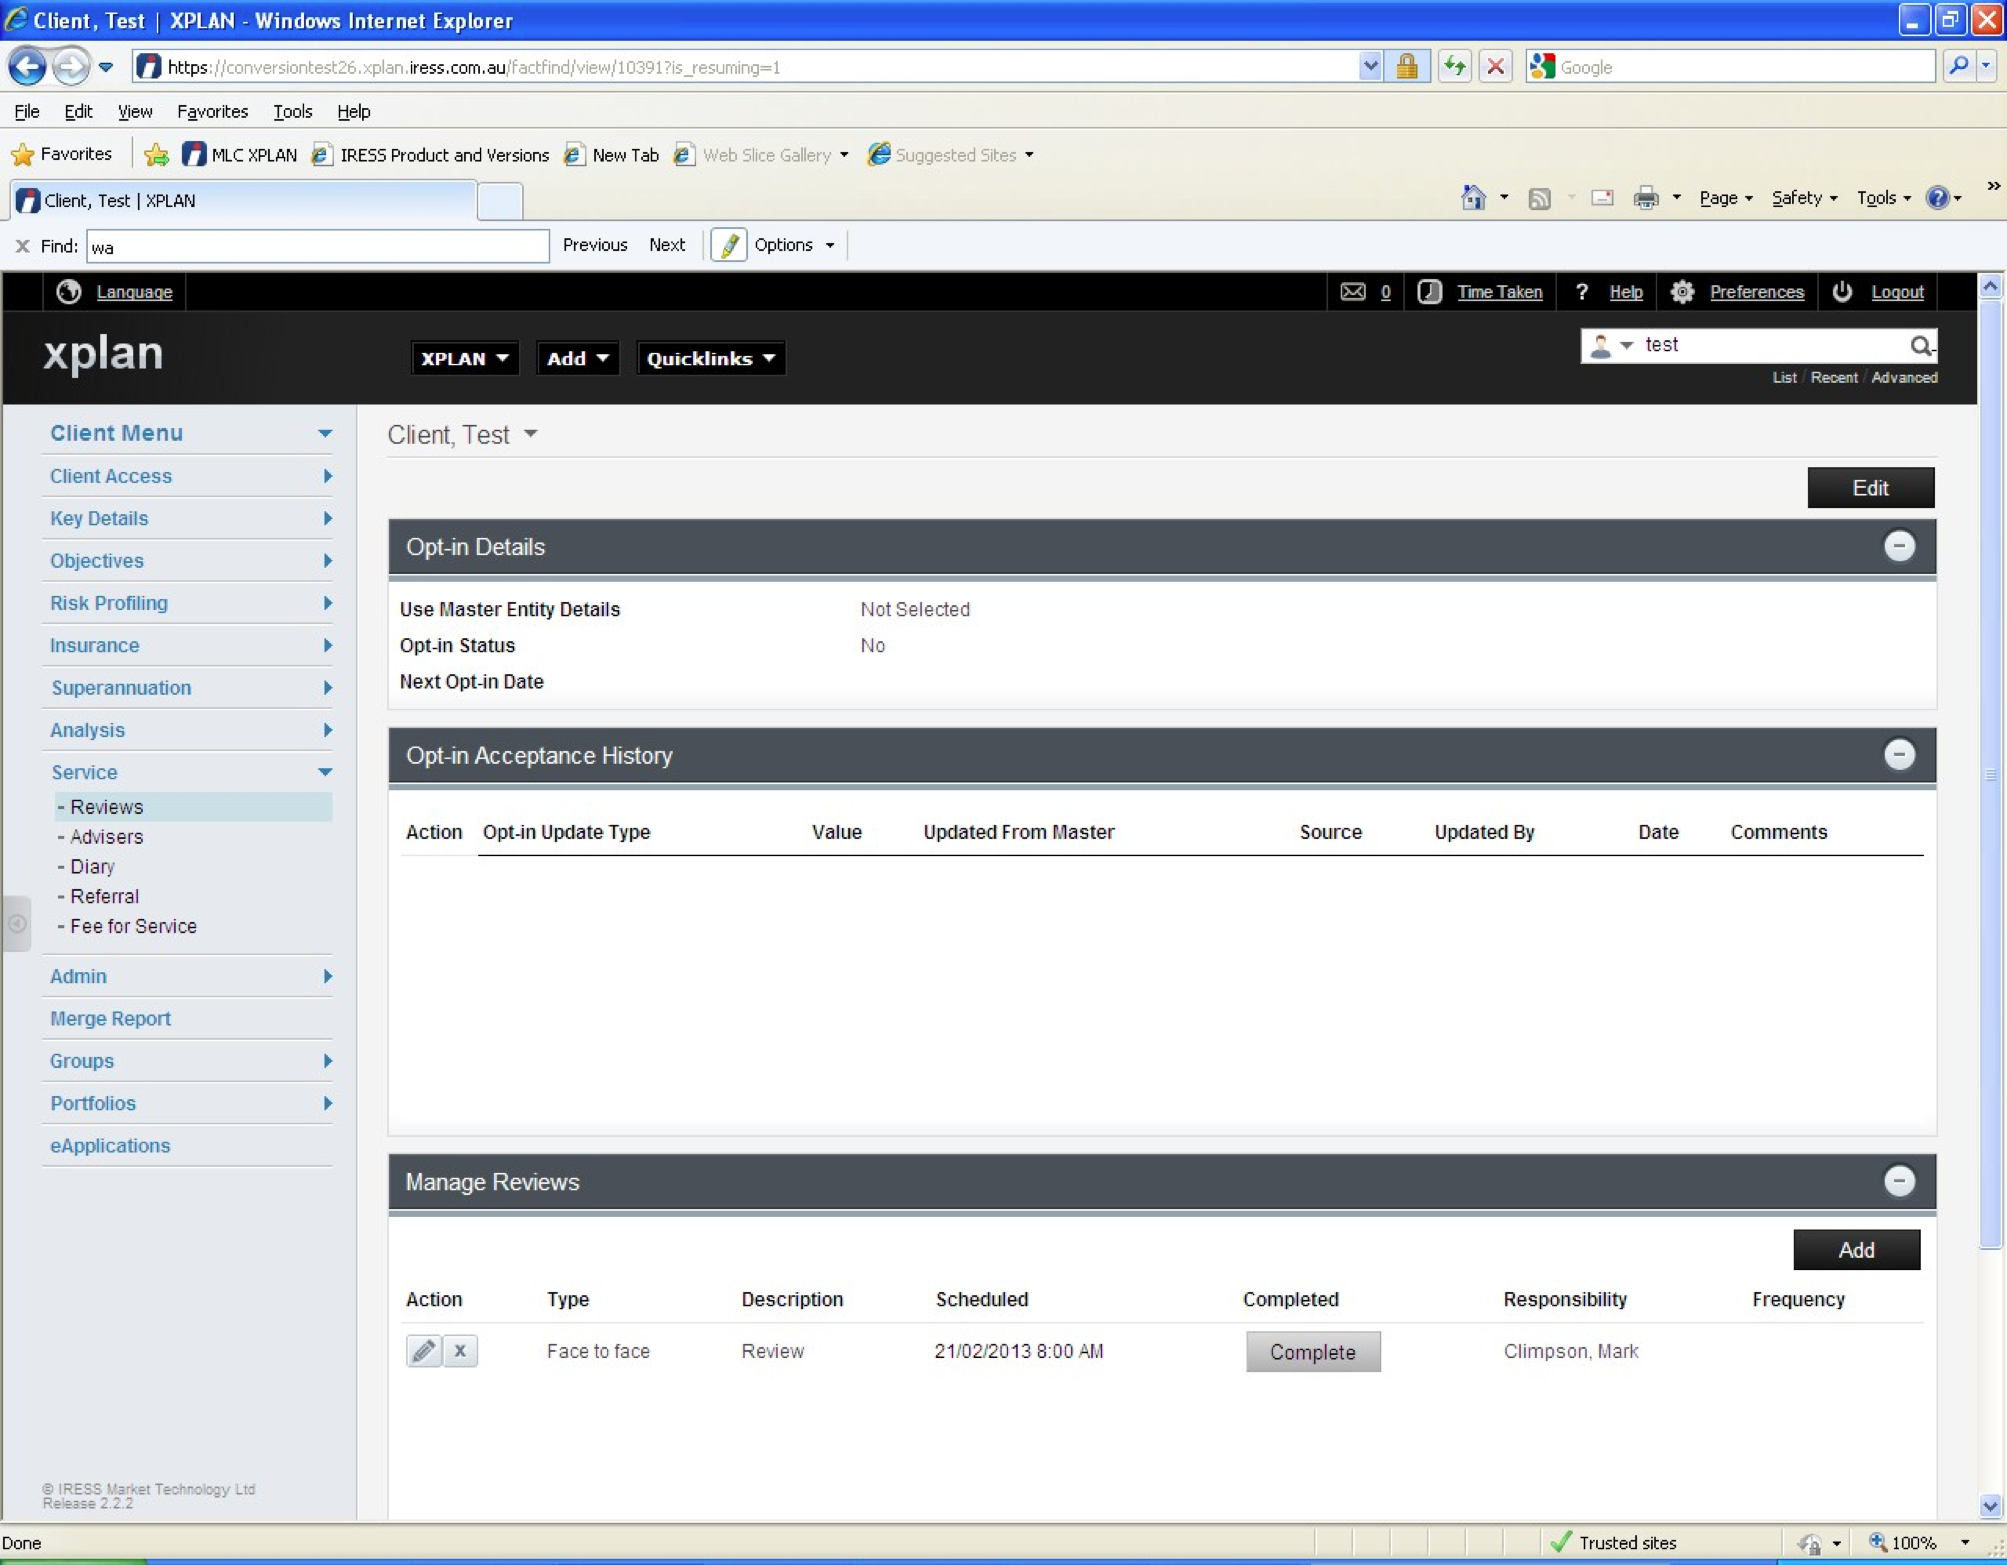
Task: Delete the review using the X icon
Action: tap(460, 1351)
